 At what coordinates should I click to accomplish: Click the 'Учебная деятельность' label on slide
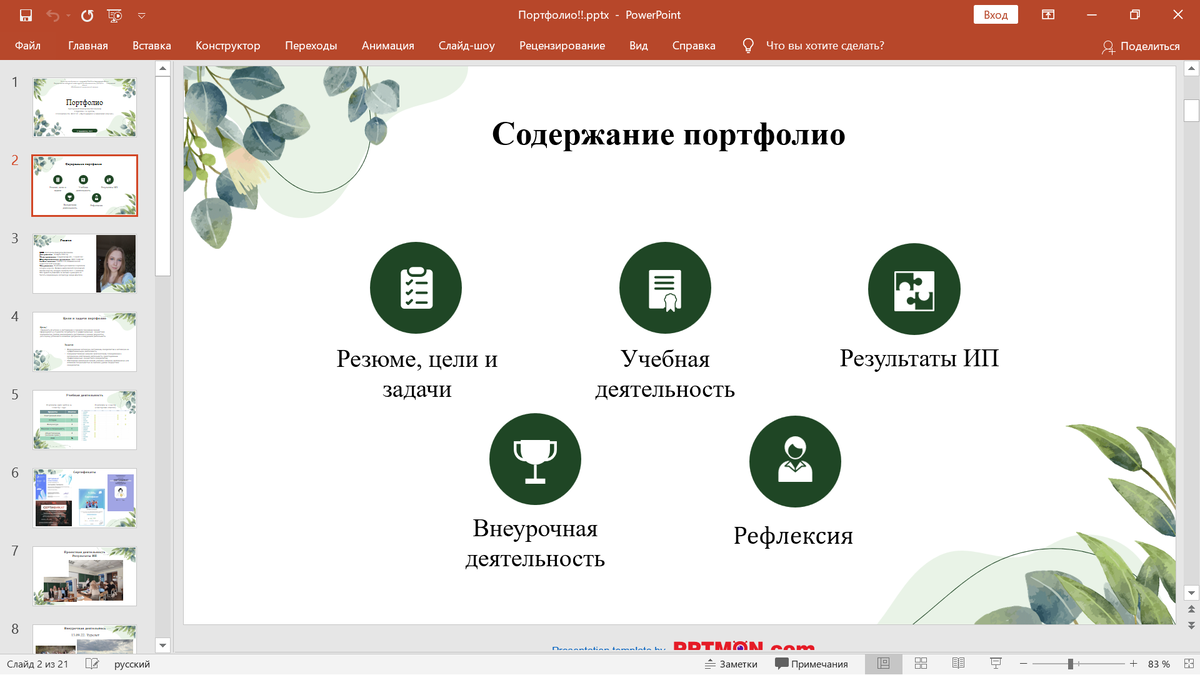[665, 374]
